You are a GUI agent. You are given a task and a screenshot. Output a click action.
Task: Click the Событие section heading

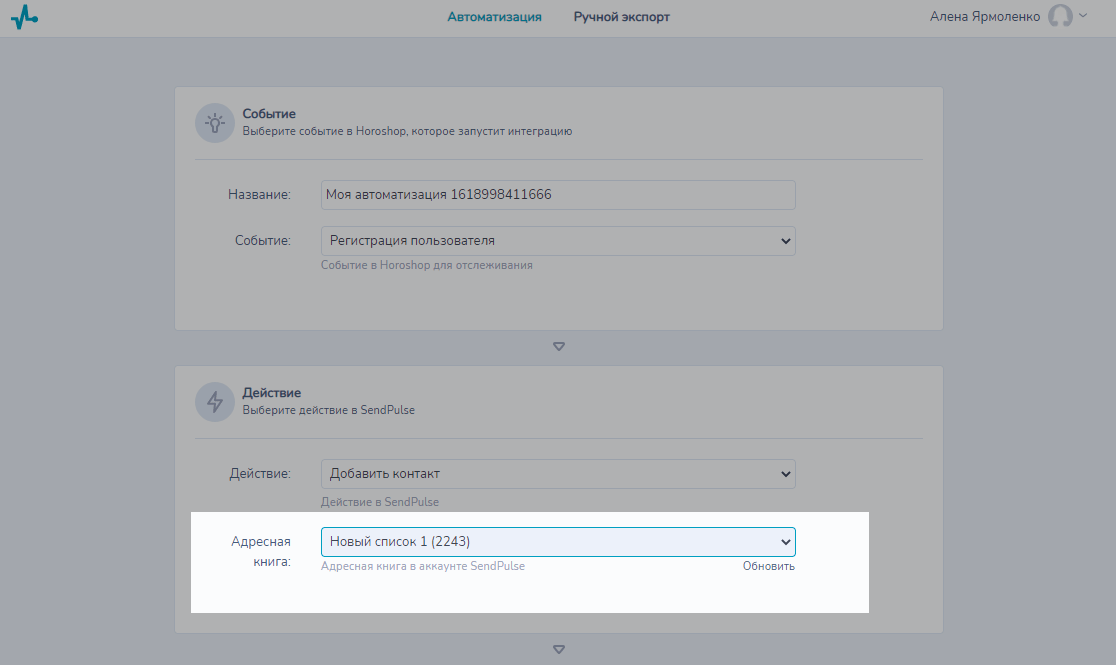pos(269,114)
